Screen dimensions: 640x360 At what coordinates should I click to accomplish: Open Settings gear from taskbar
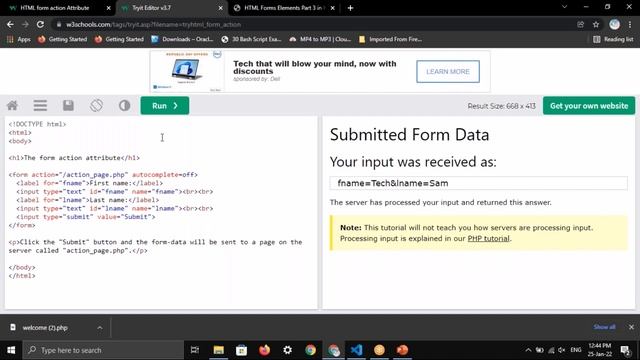287,350
